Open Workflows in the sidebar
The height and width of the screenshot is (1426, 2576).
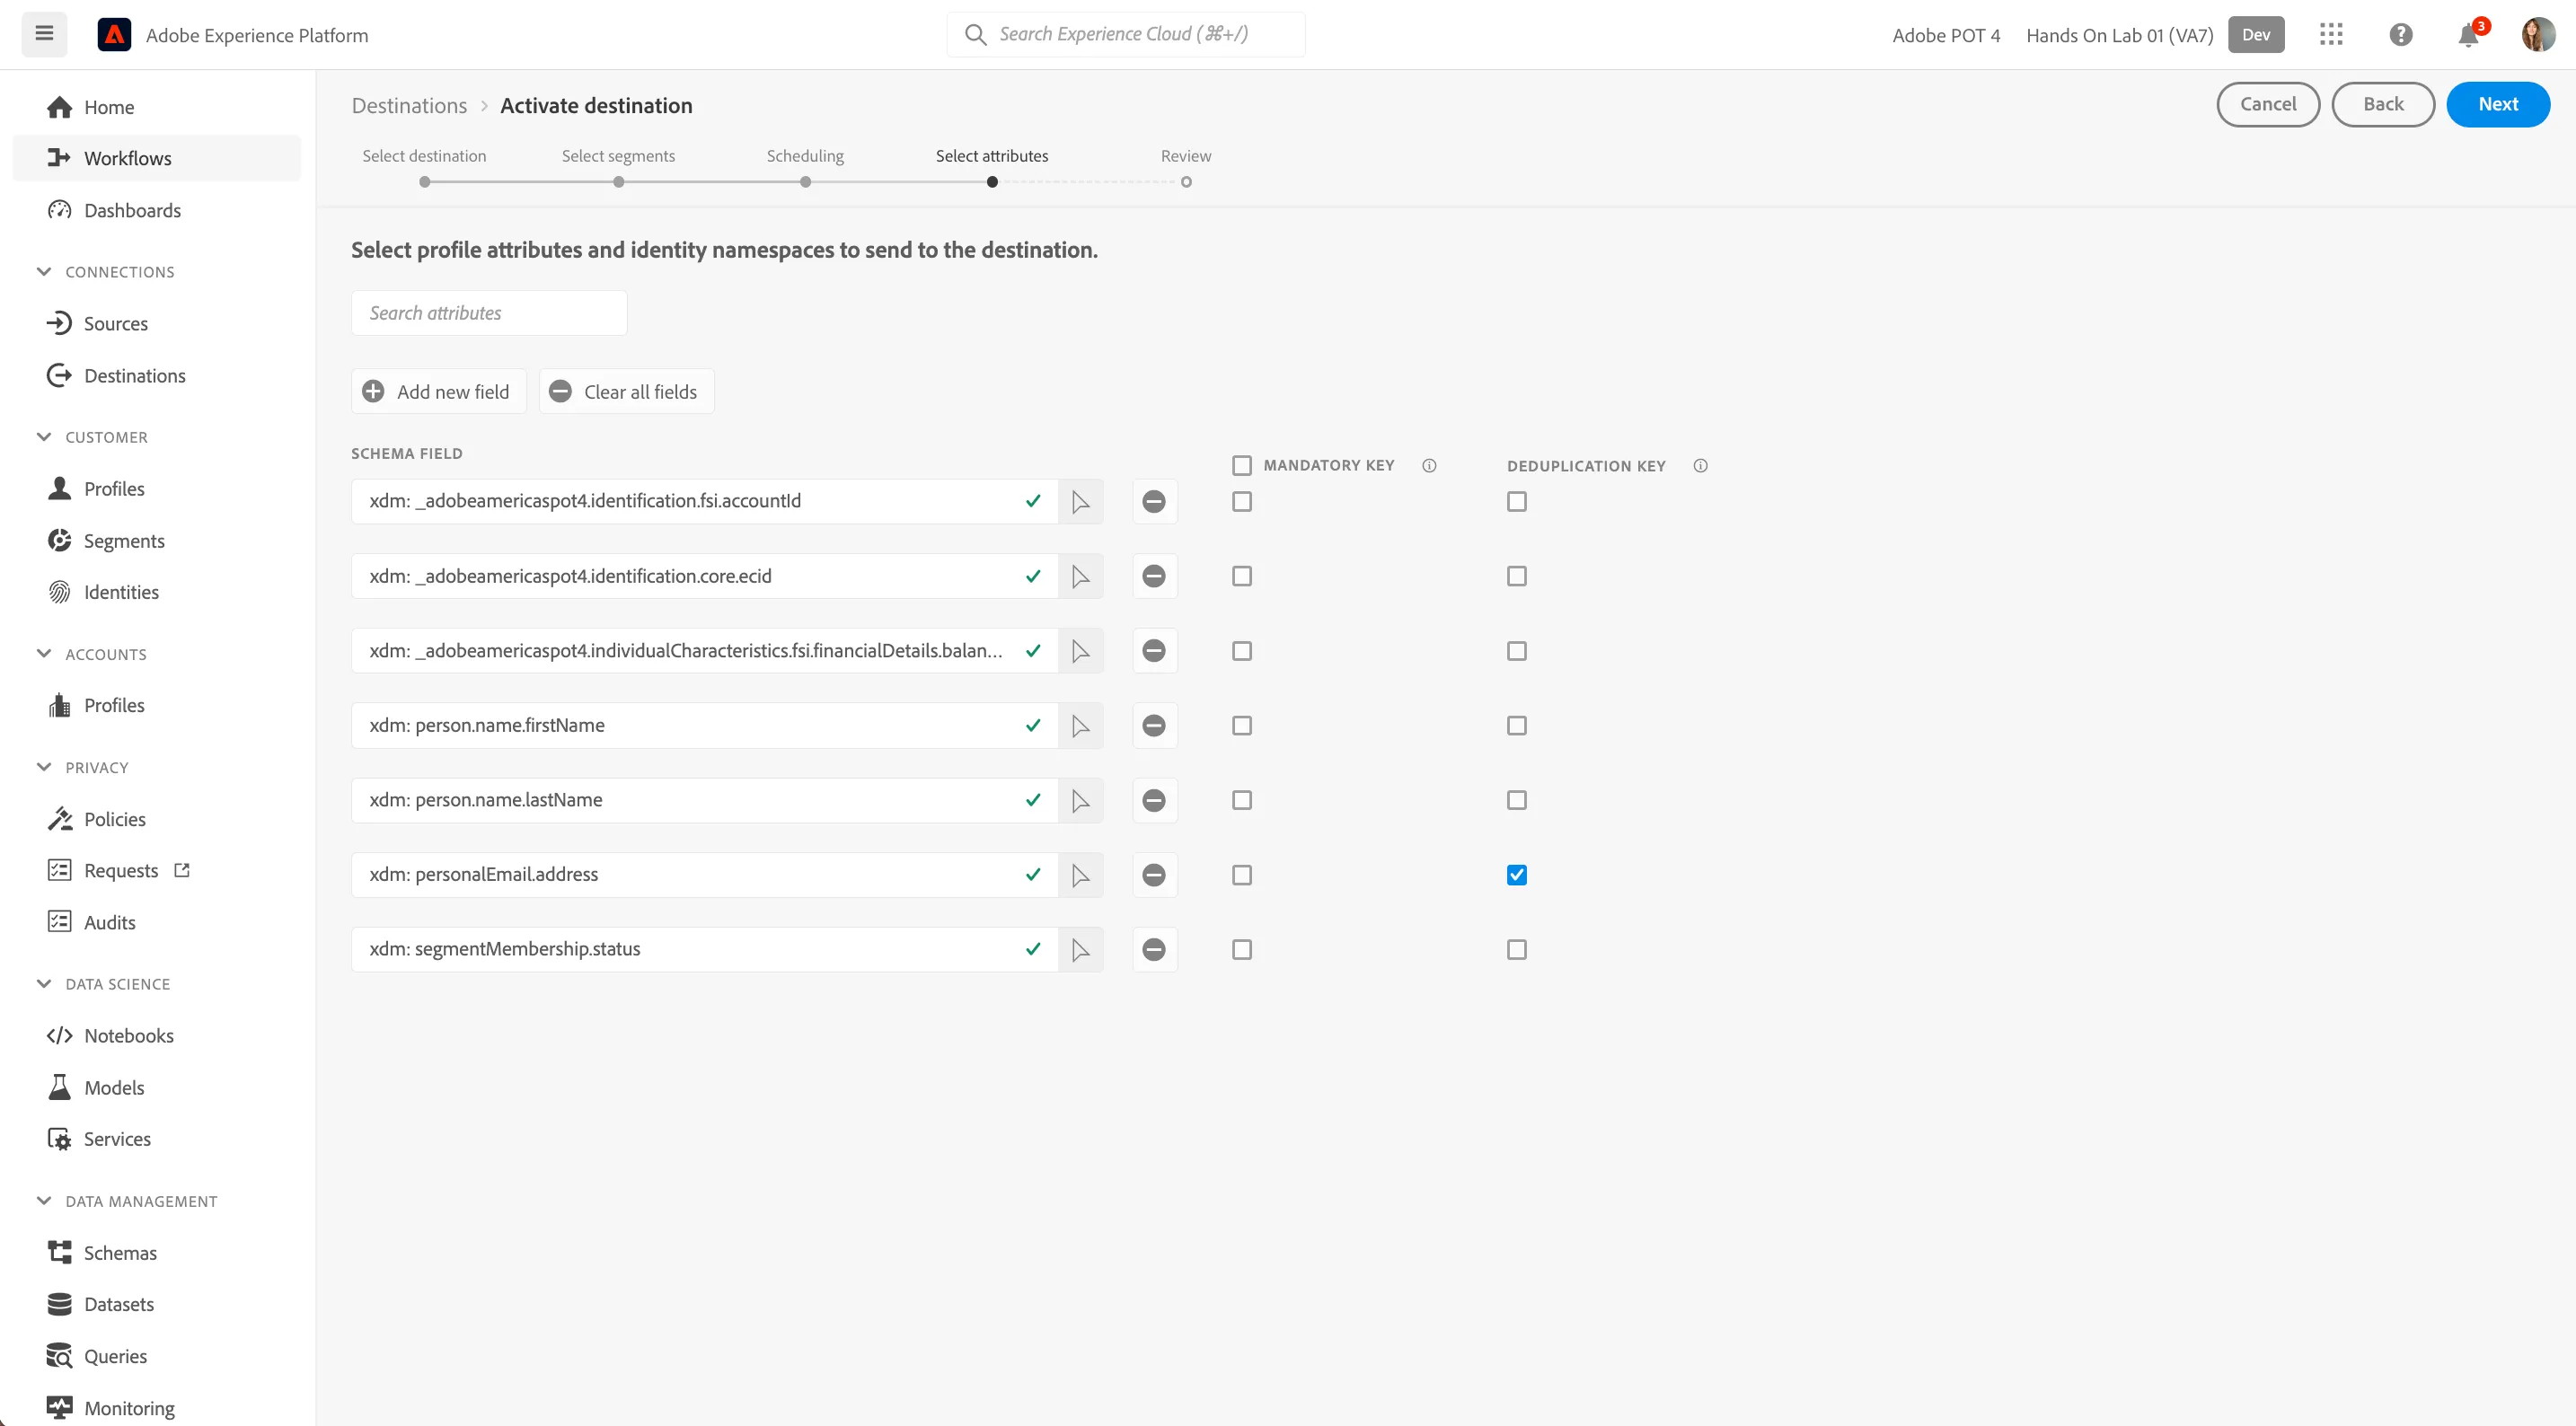(157, 158)
